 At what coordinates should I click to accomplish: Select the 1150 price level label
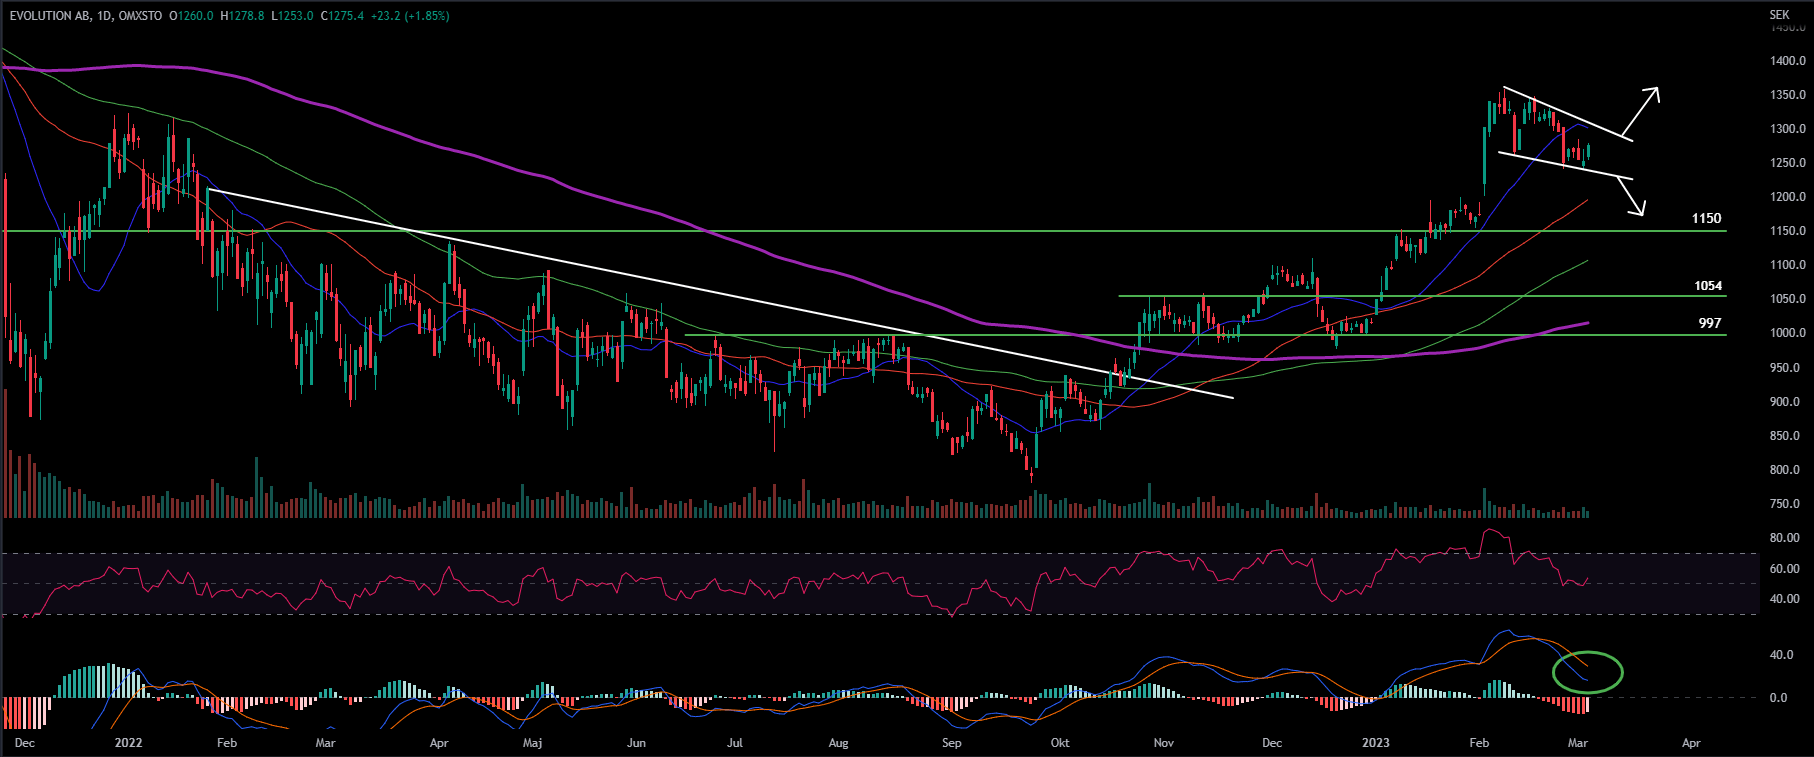pos(1706,218)
